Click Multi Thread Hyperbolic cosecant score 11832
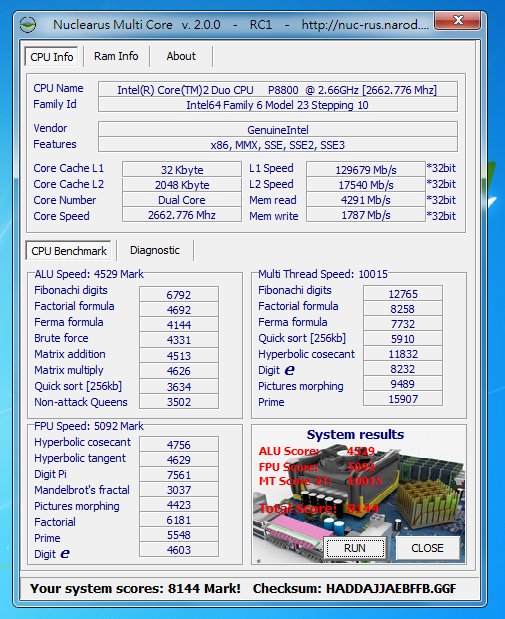The height and width of the screenshot is (619, 505). [x=403, y=354]
